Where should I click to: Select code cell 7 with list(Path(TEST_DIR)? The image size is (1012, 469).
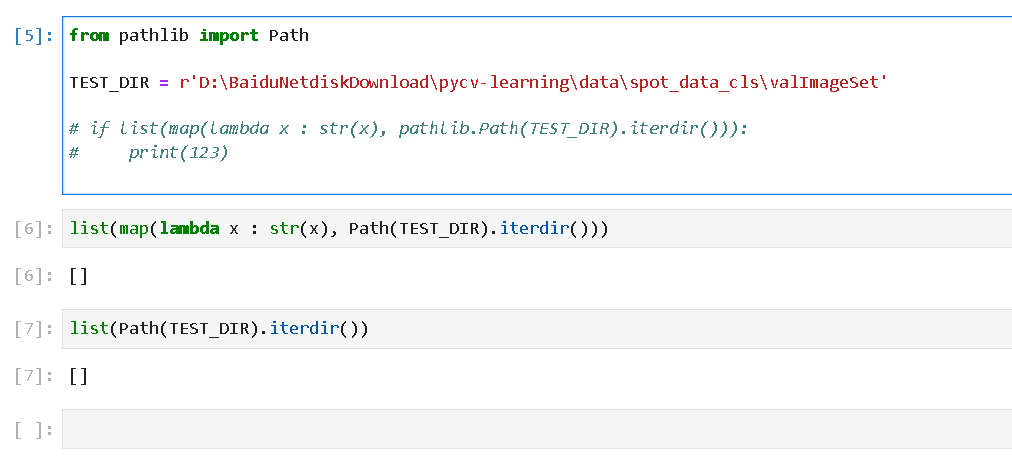point(537,329)
